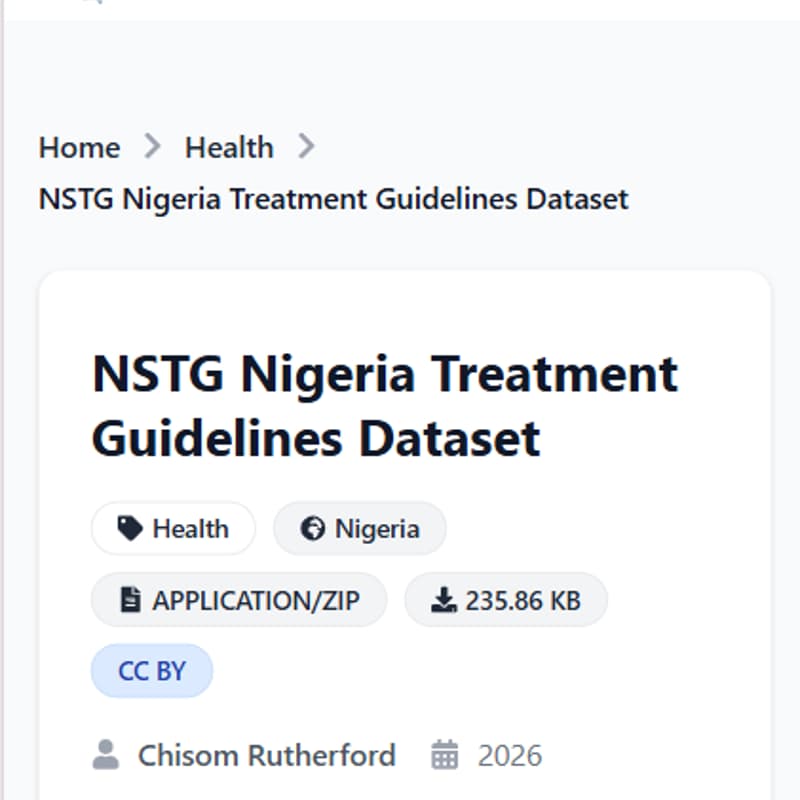Click the download icon next to 235.86 KB
The width and height of the screenshot is (800, 800).
click(x=442, y=599)
